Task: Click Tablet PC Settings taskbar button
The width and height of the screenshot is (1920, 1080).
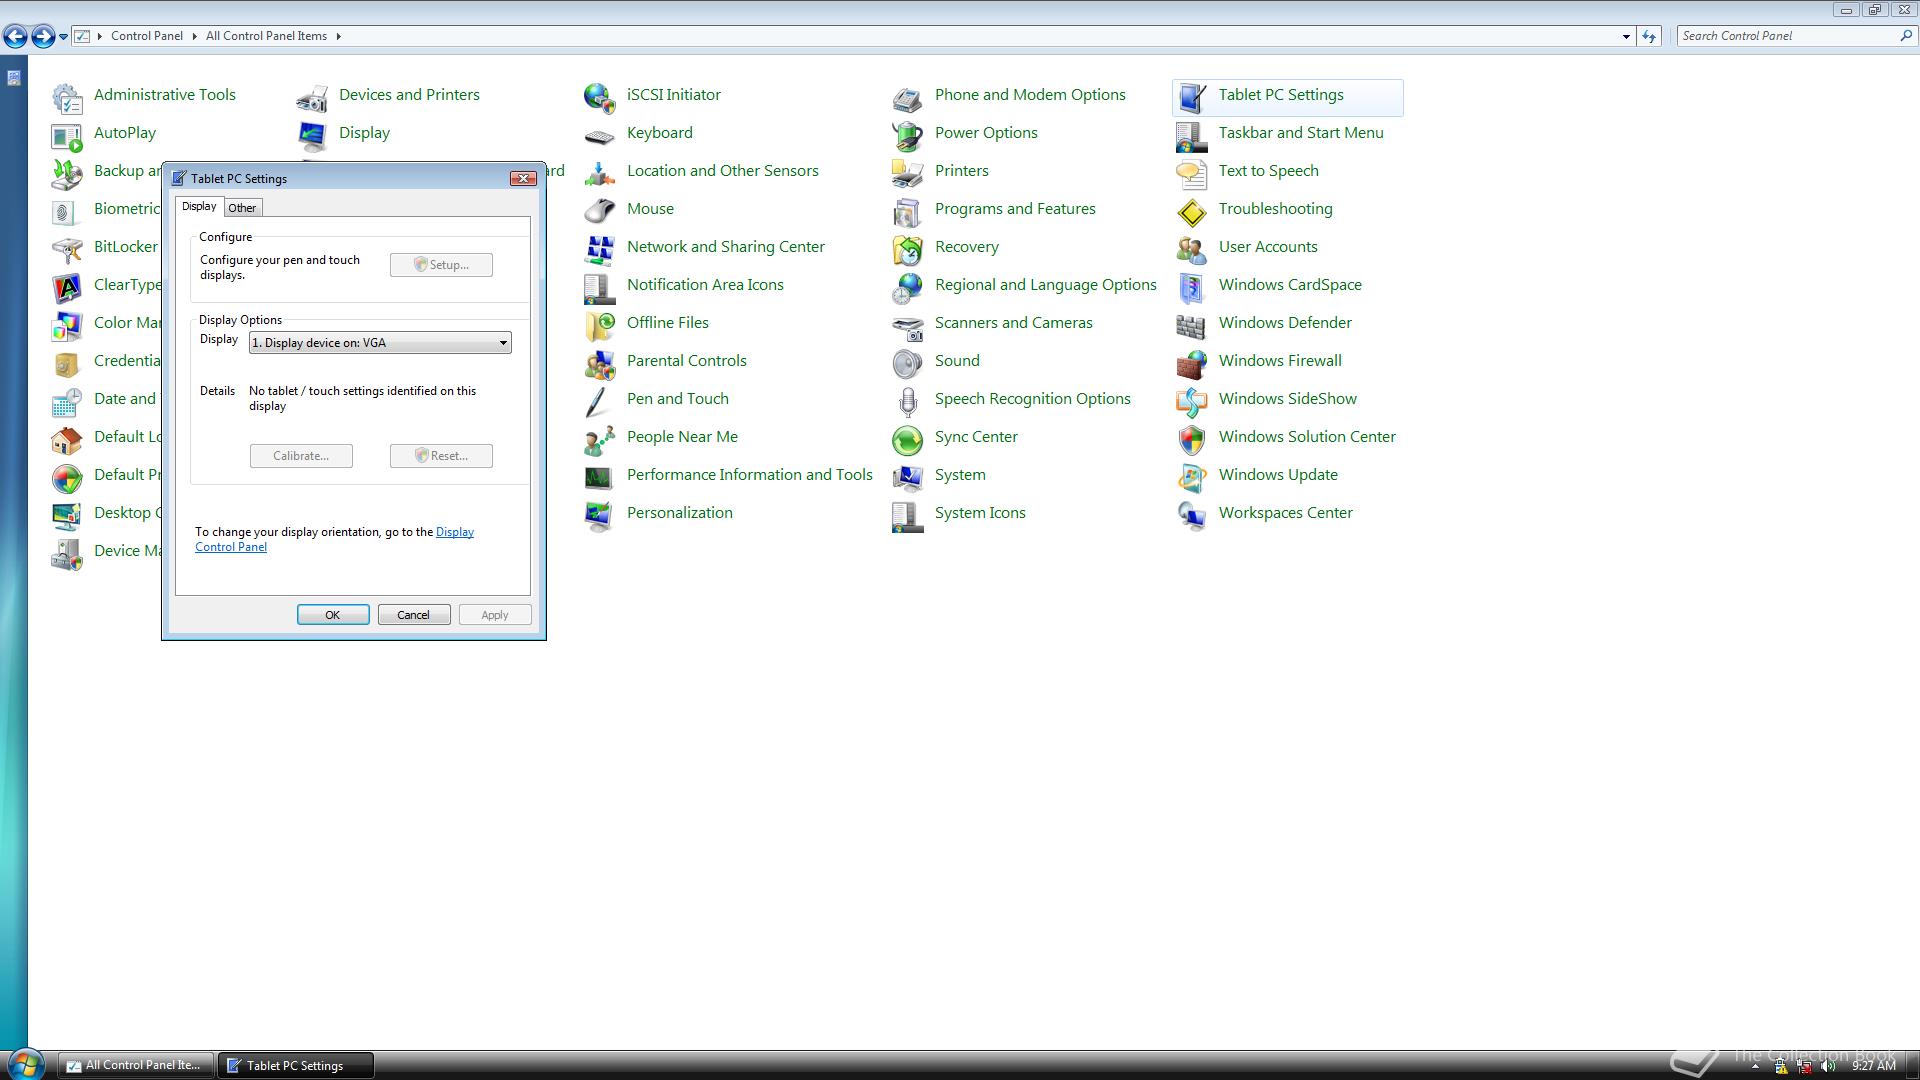Action: point(296,1066)
